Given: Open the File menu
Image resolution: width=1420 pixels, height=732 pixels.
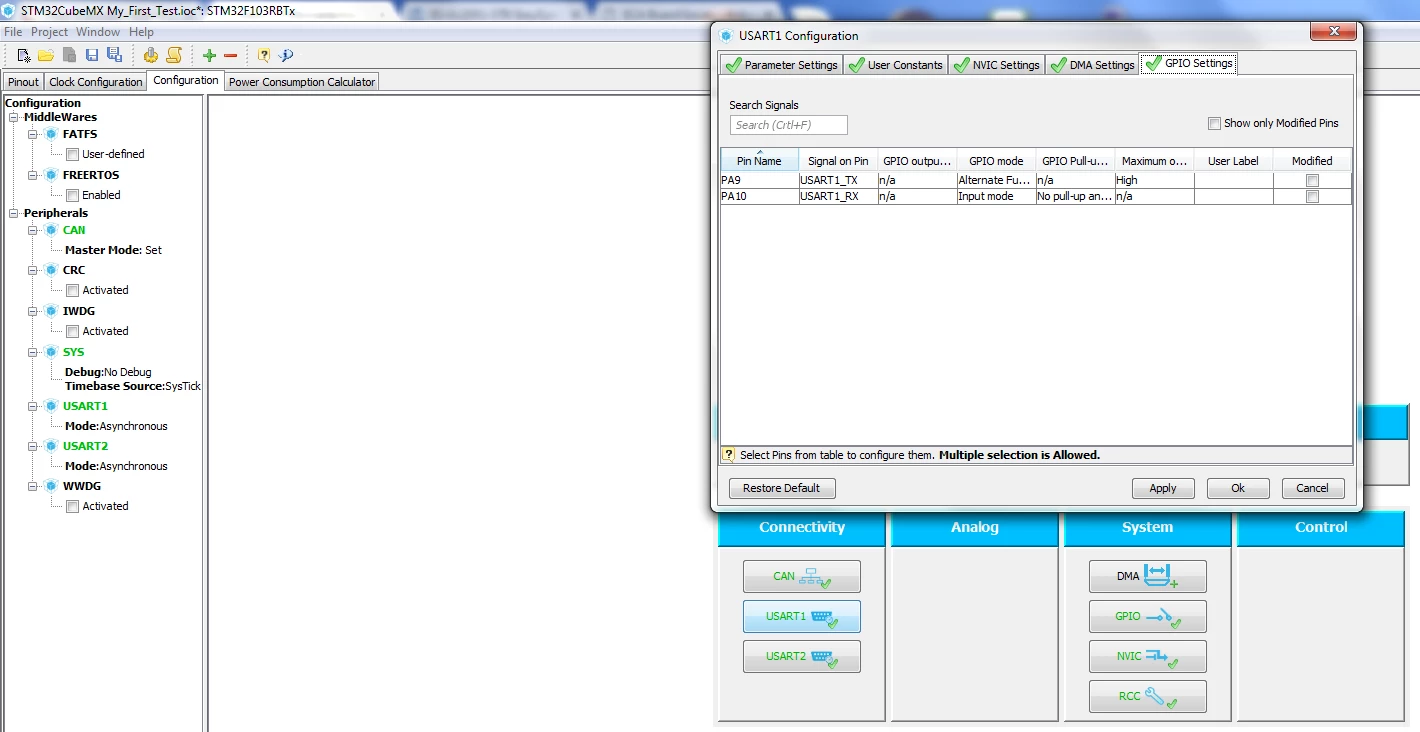Looking at the screenshot, I should 13,32.
